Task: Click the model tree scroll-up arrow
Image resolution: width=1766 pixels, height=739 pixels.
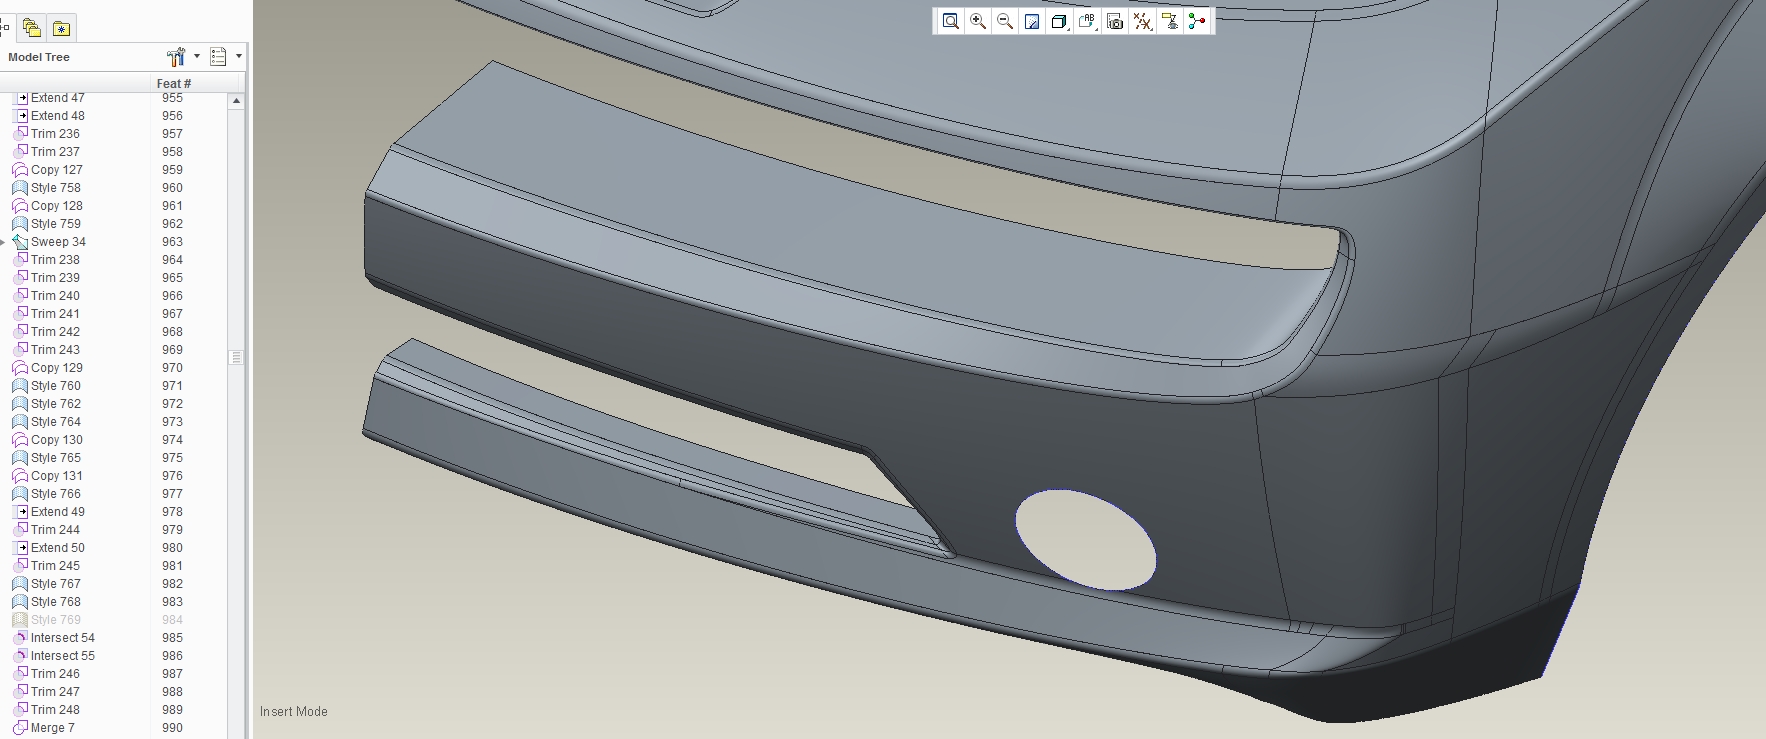Action: [x=236, y=101]
